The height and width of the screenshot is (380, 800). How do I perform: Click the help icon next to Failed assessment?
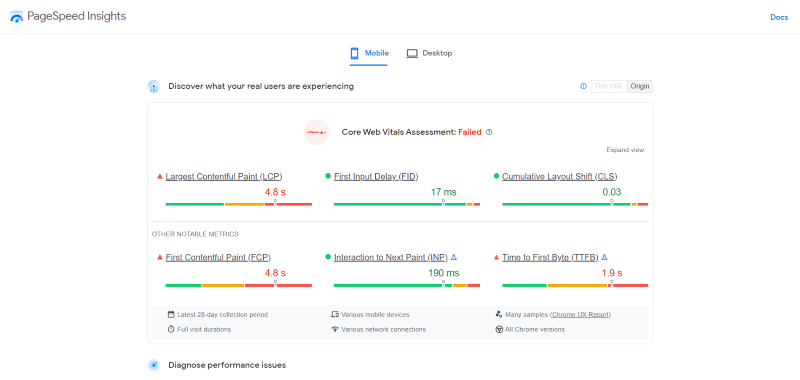click(x=489, y=132)
